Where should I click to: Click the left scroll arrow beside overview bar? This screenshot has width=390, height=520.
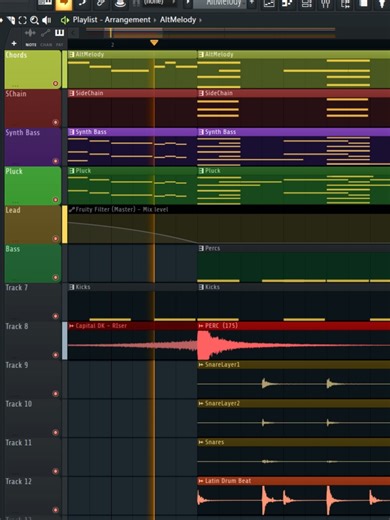pos(74,33)
